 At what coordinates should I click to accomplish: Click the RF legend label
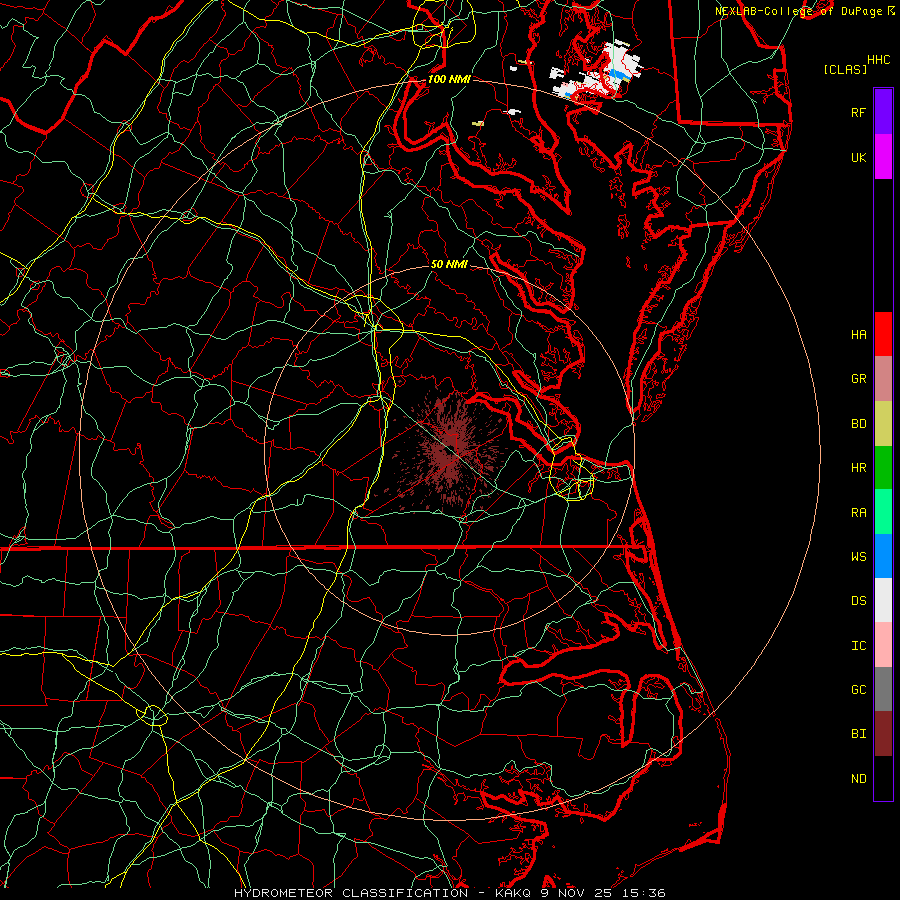[858, 112]
